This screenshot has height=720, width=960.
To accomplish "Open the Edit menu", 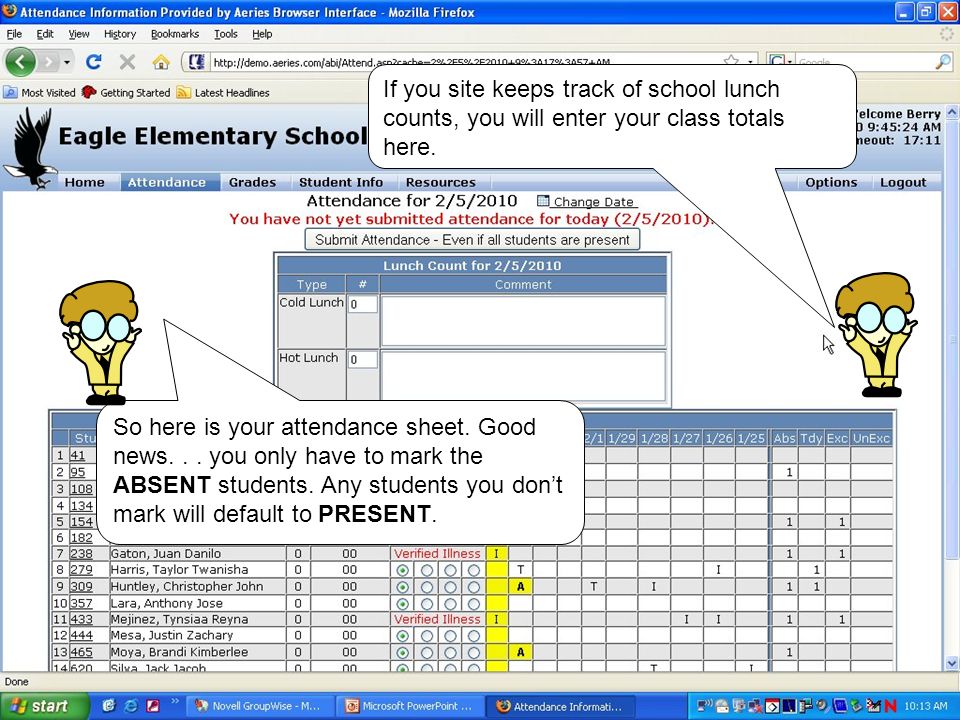I will click(45, 34).
